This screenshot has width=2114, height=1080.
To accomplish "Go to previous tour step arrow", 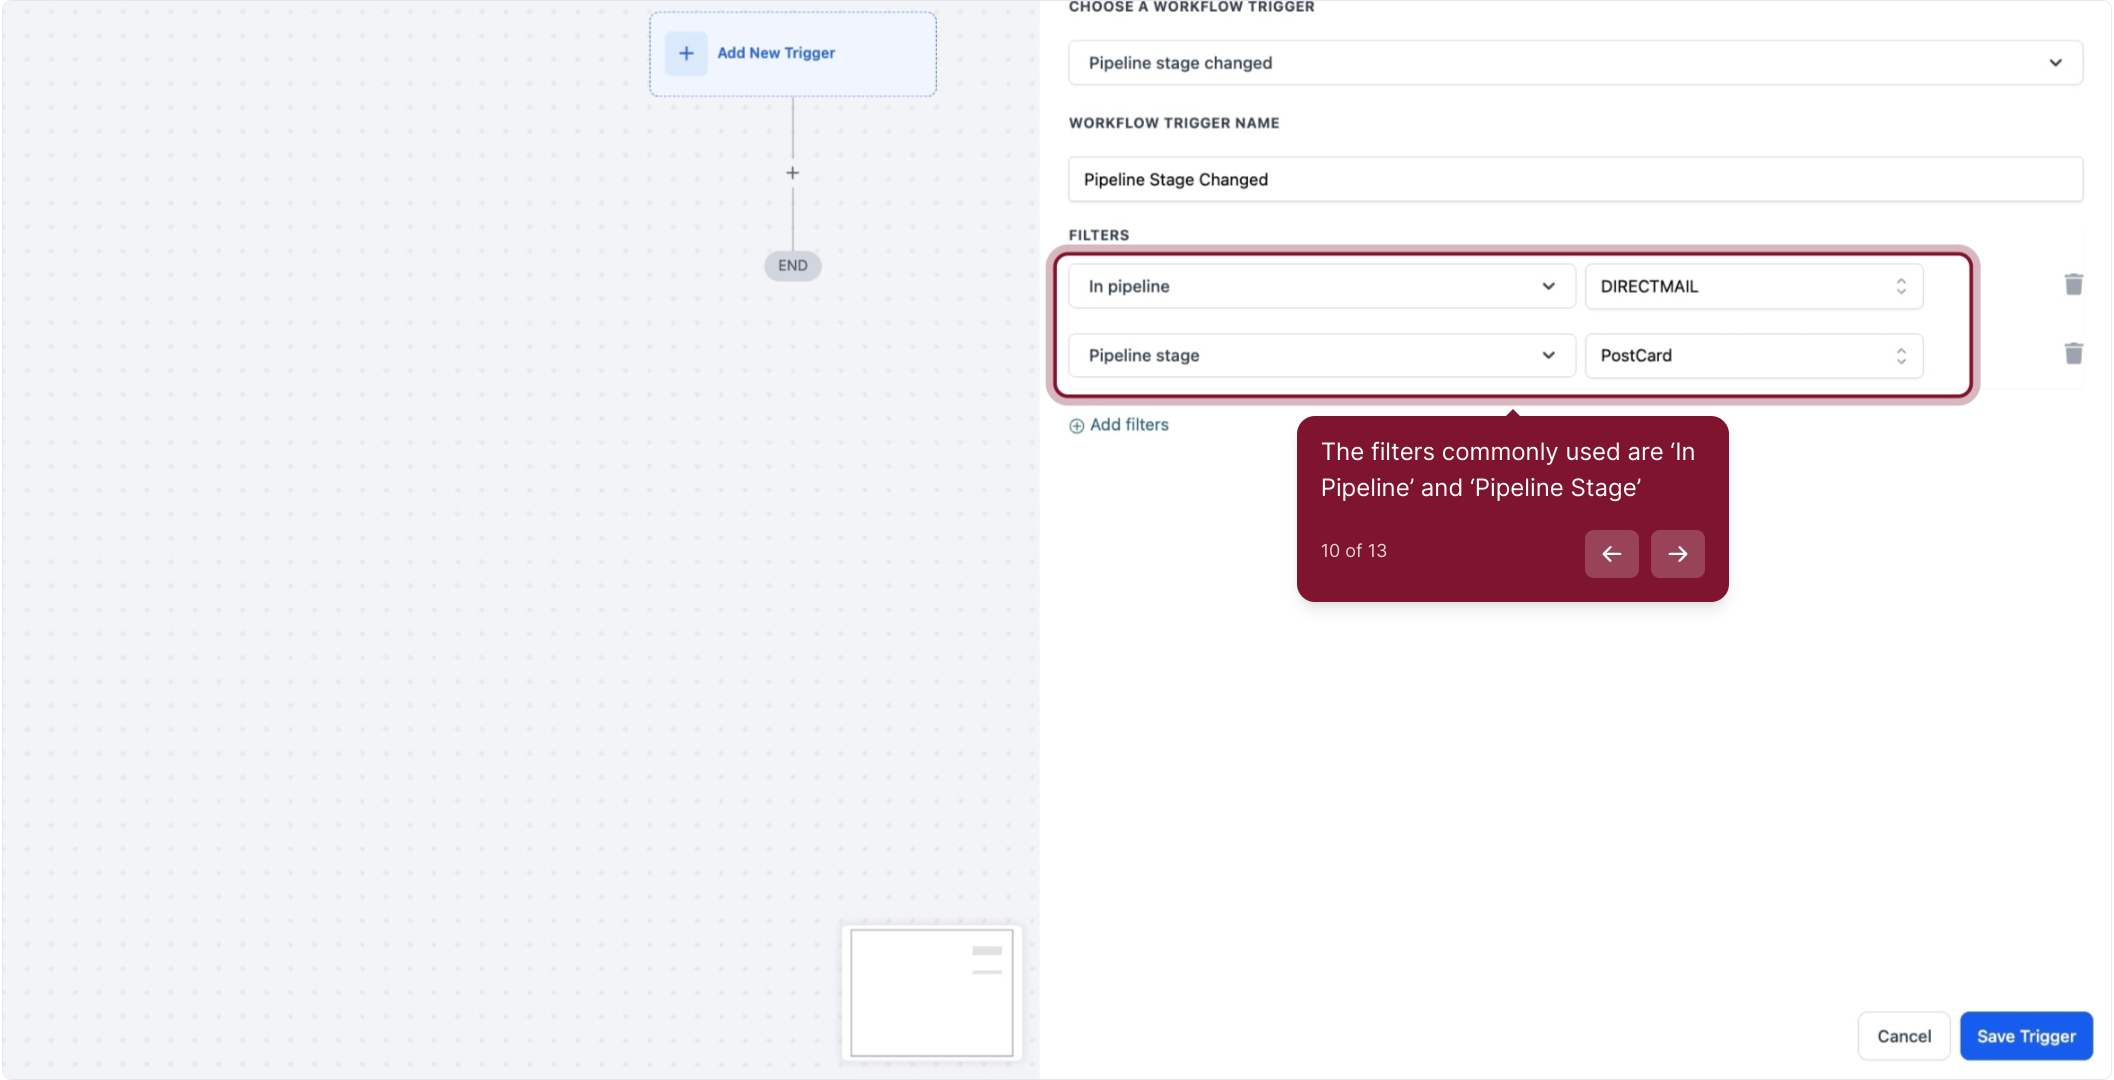I will coord(1611,554).
